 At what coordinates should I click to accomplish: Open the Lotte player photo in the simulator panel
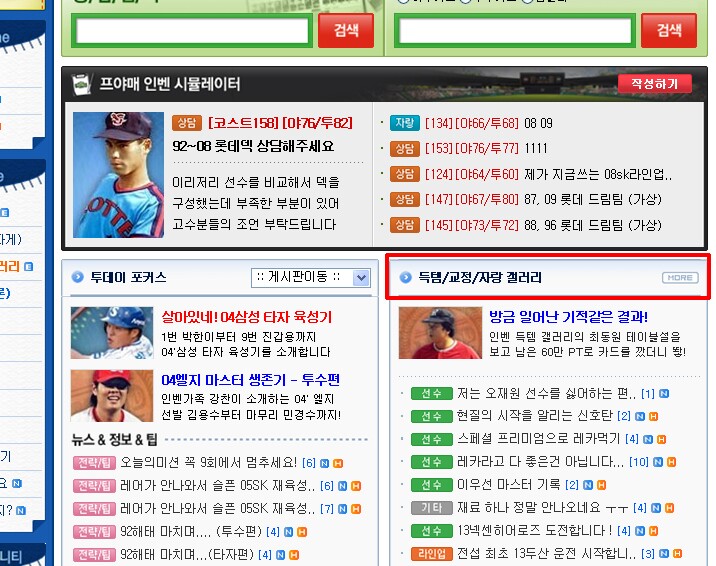(x=118, y=174)
